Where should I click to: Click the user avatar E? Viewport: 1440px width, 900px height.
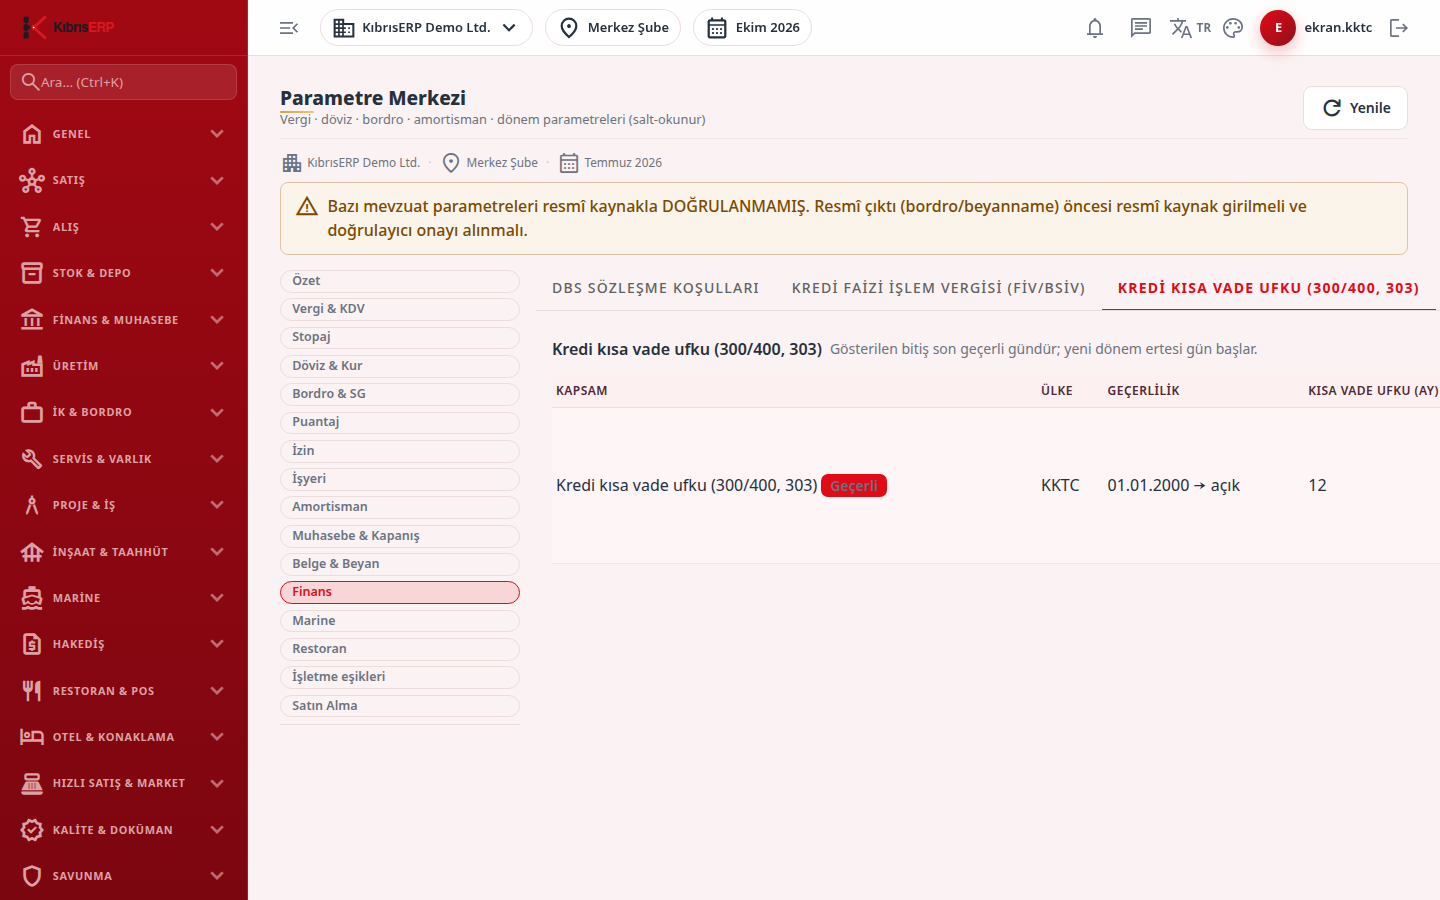coord(1278,28)
